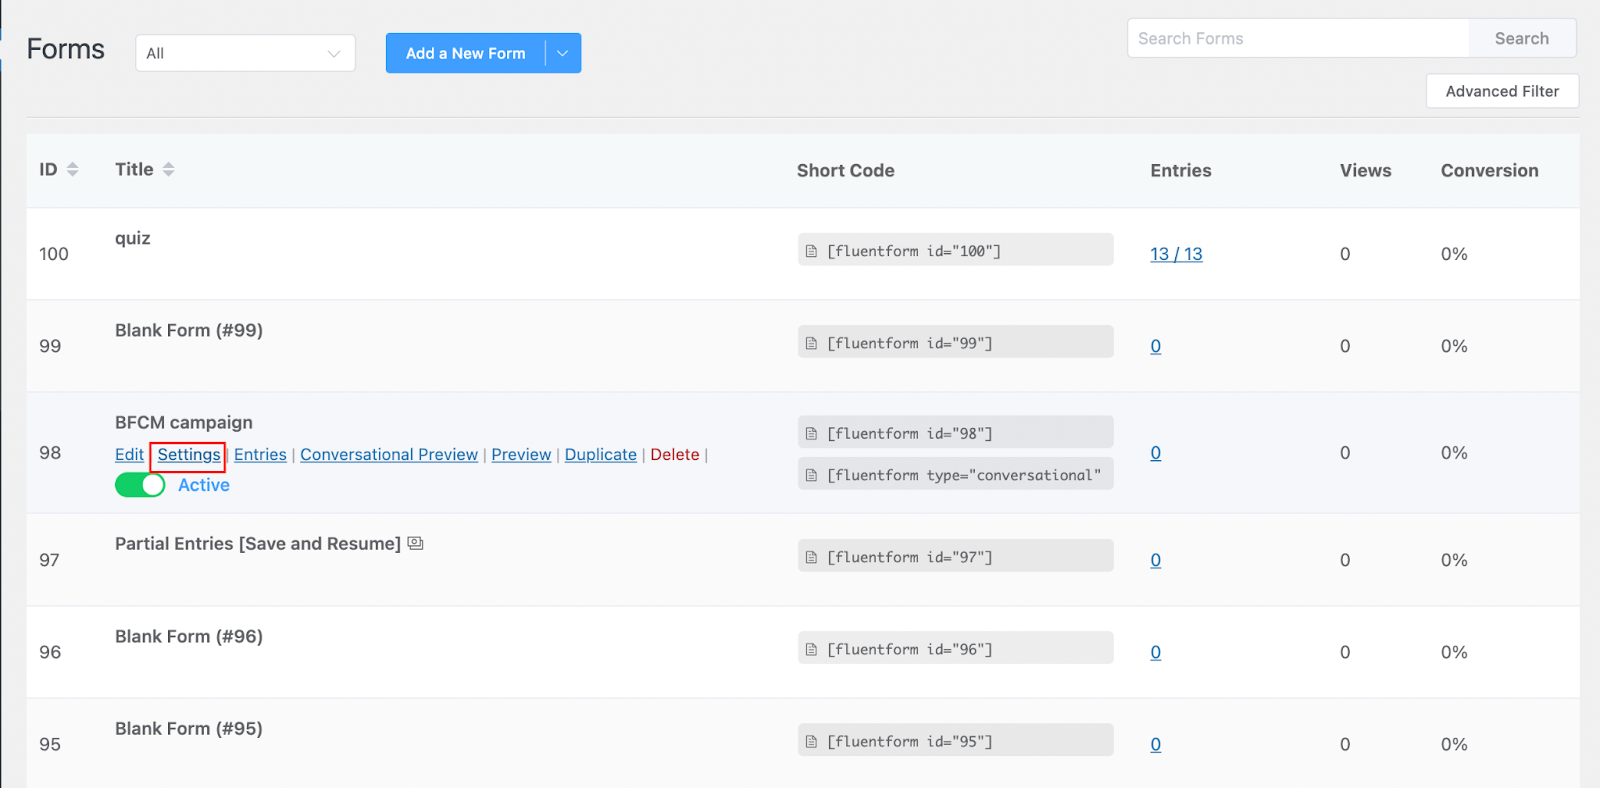The height and width of the screenshot is (788, 1600).
Task: Click the BFCM campaign title
Action: tap(184, 422)
